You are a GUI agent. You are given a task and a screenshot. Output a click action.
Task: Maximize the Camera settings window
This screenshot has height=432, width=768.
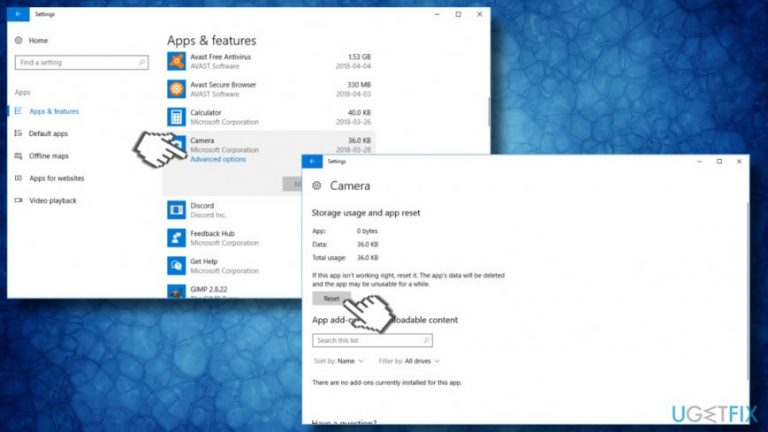click(719, 161)
